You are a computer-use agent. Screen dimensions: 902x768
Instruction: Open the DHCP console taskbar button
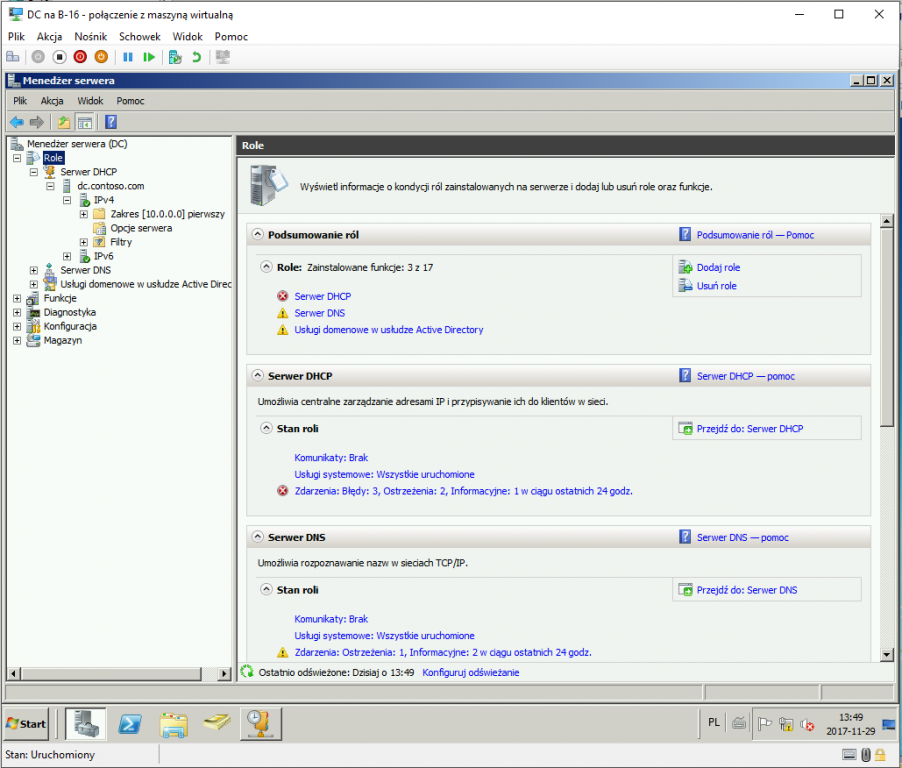click(x=260, y=723)
